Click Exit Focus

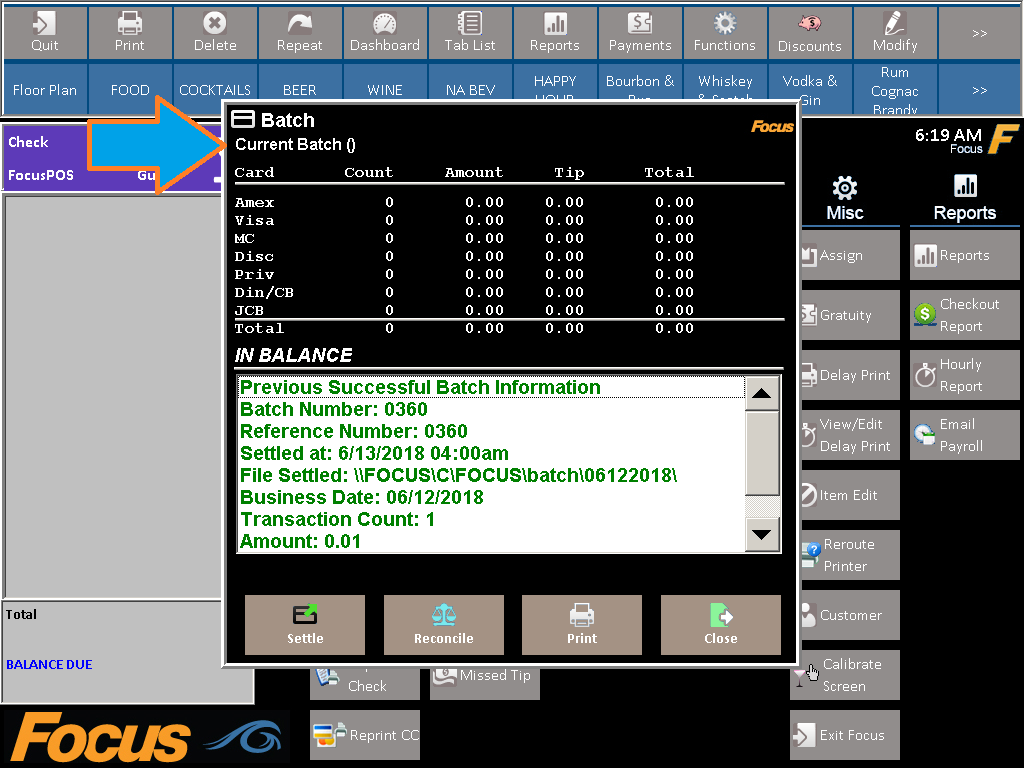coord(845,735)
